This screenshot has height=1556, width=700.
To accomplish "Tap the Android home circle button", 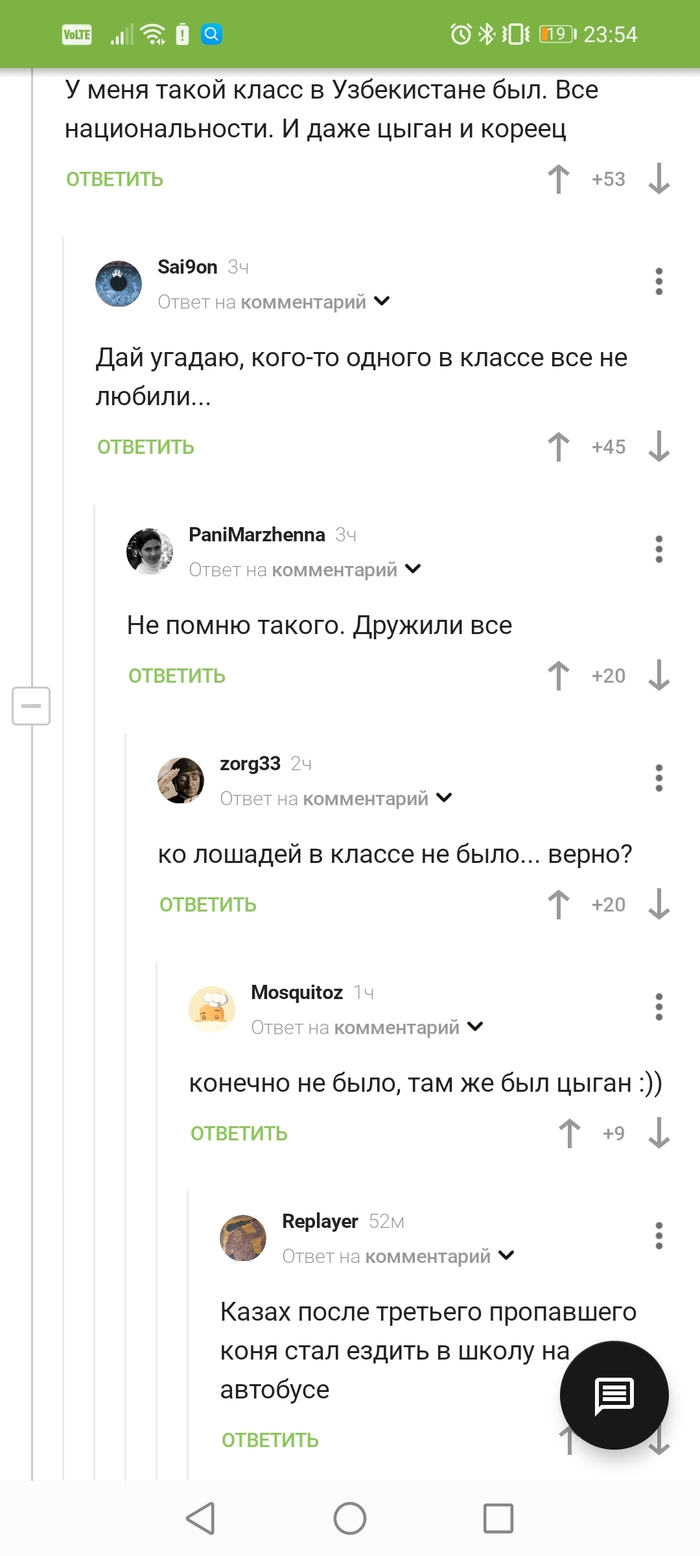I will pos(349,1517).
